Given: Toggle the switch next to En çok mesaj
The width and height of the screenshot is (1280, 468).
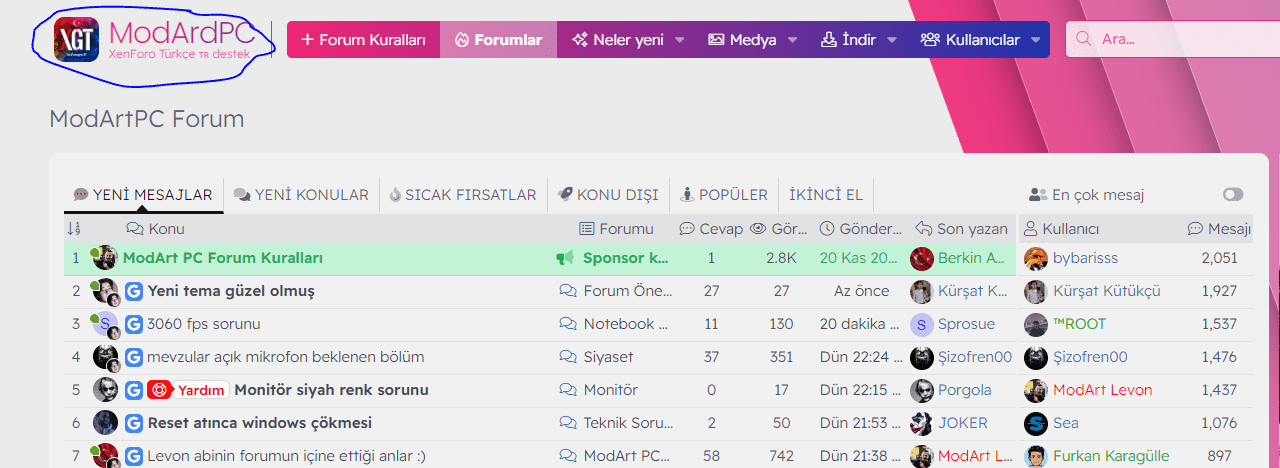Looking at the screenshot, I should coord(1232,195).
